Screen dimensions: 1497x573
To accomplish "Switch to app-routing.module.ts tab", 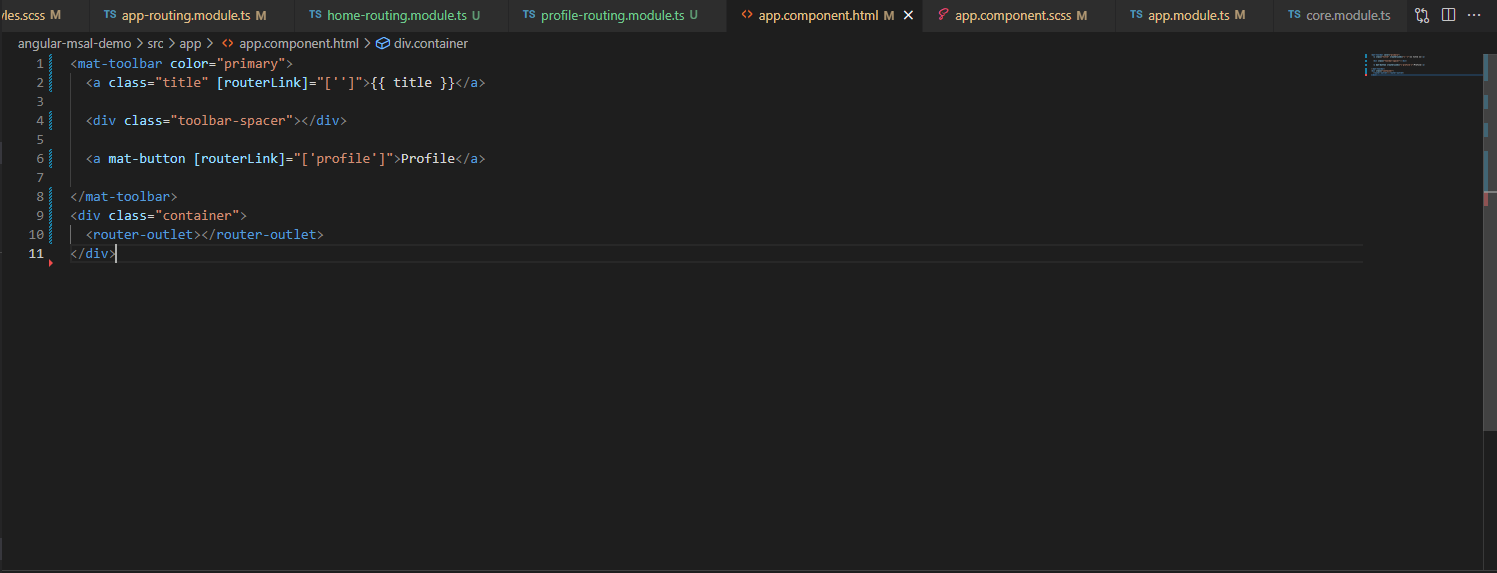I will (185, 16).
